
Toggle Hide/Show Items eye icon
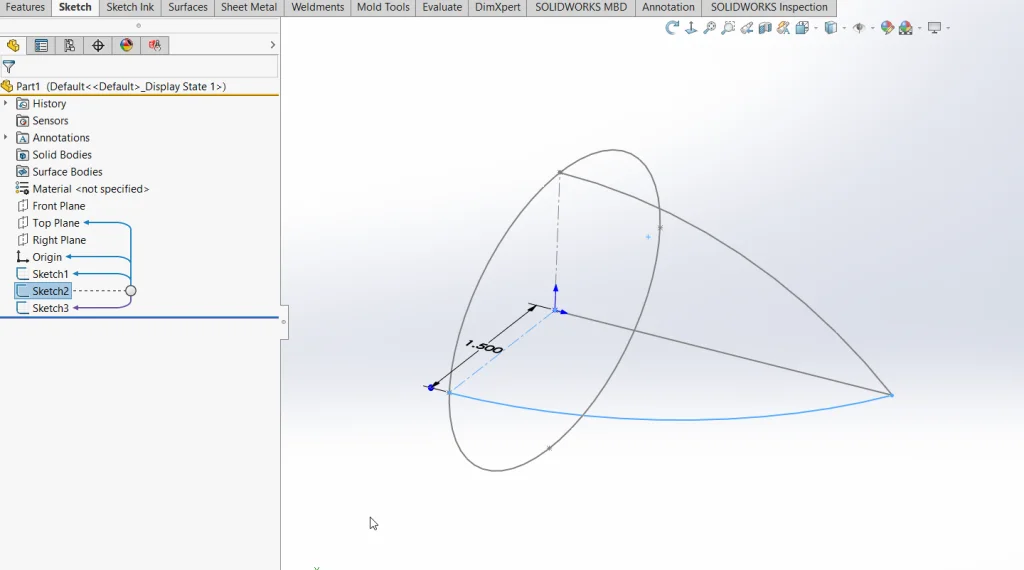click(859, 28)
